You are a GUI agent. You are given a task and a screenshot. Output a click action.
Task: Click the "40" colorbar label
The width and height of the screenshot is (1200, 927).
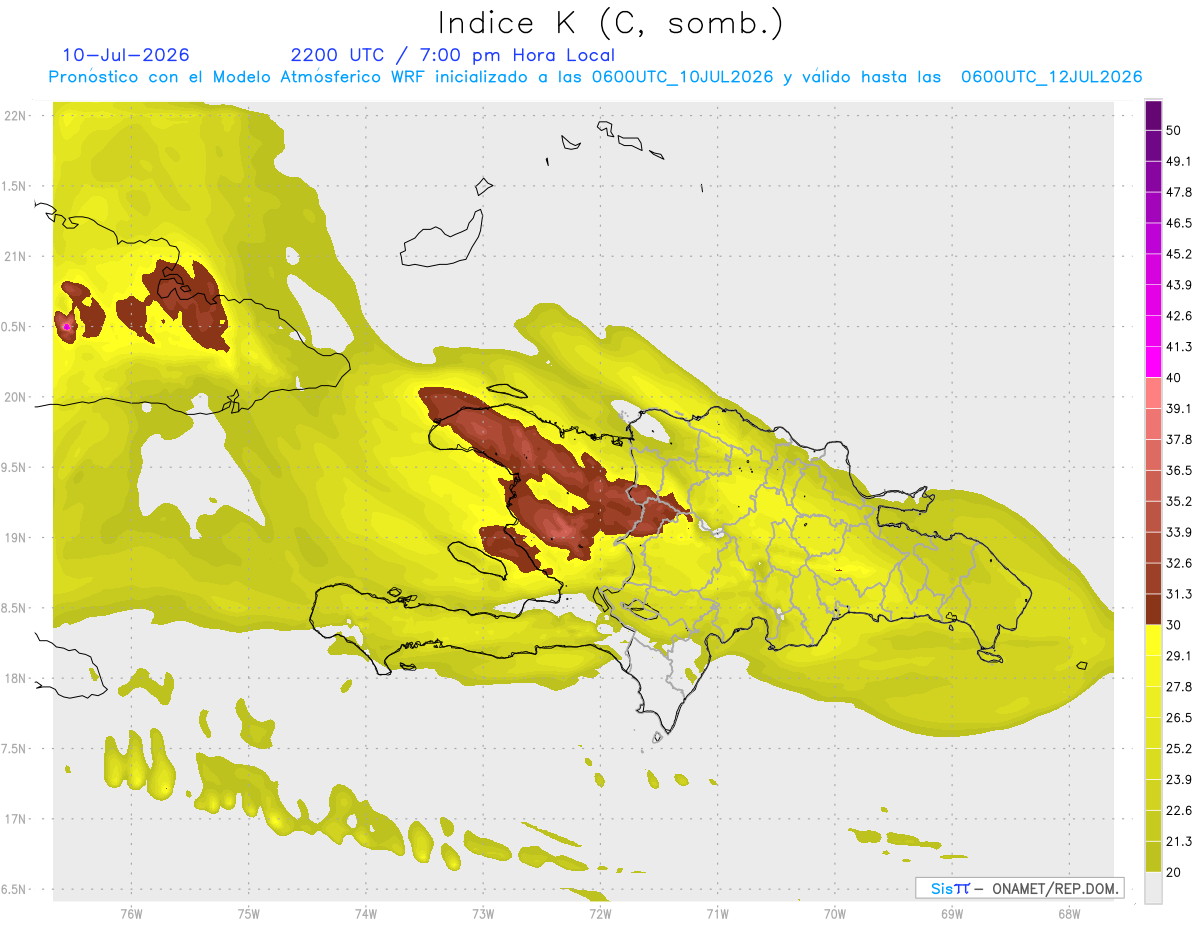coord(1174,378)
